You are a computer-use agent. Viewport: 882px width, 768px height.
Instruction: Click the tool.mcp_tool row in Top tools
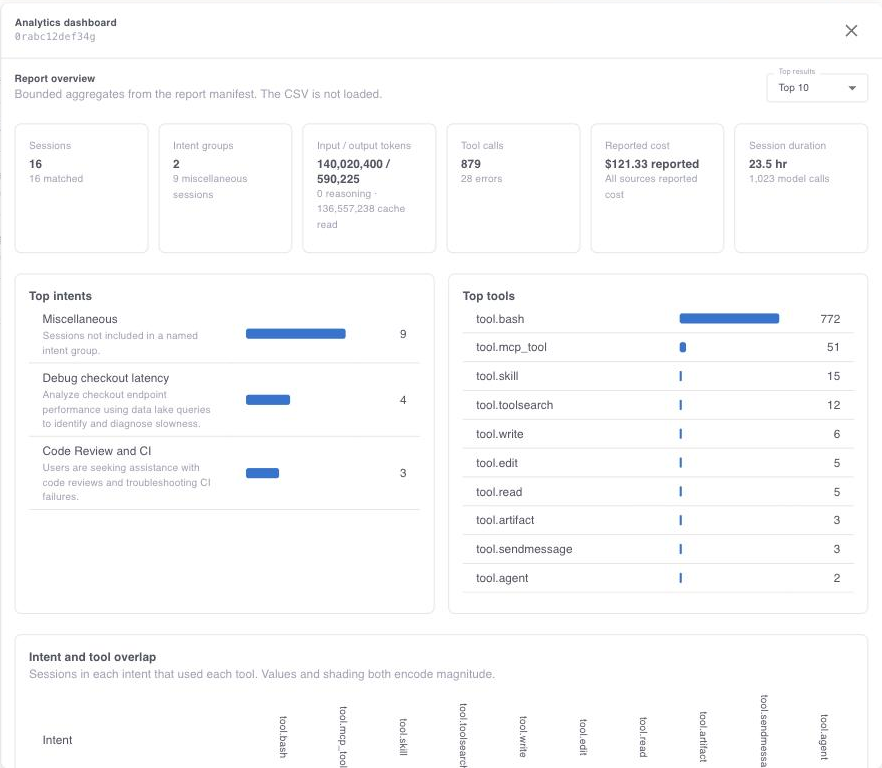point(658,347)
